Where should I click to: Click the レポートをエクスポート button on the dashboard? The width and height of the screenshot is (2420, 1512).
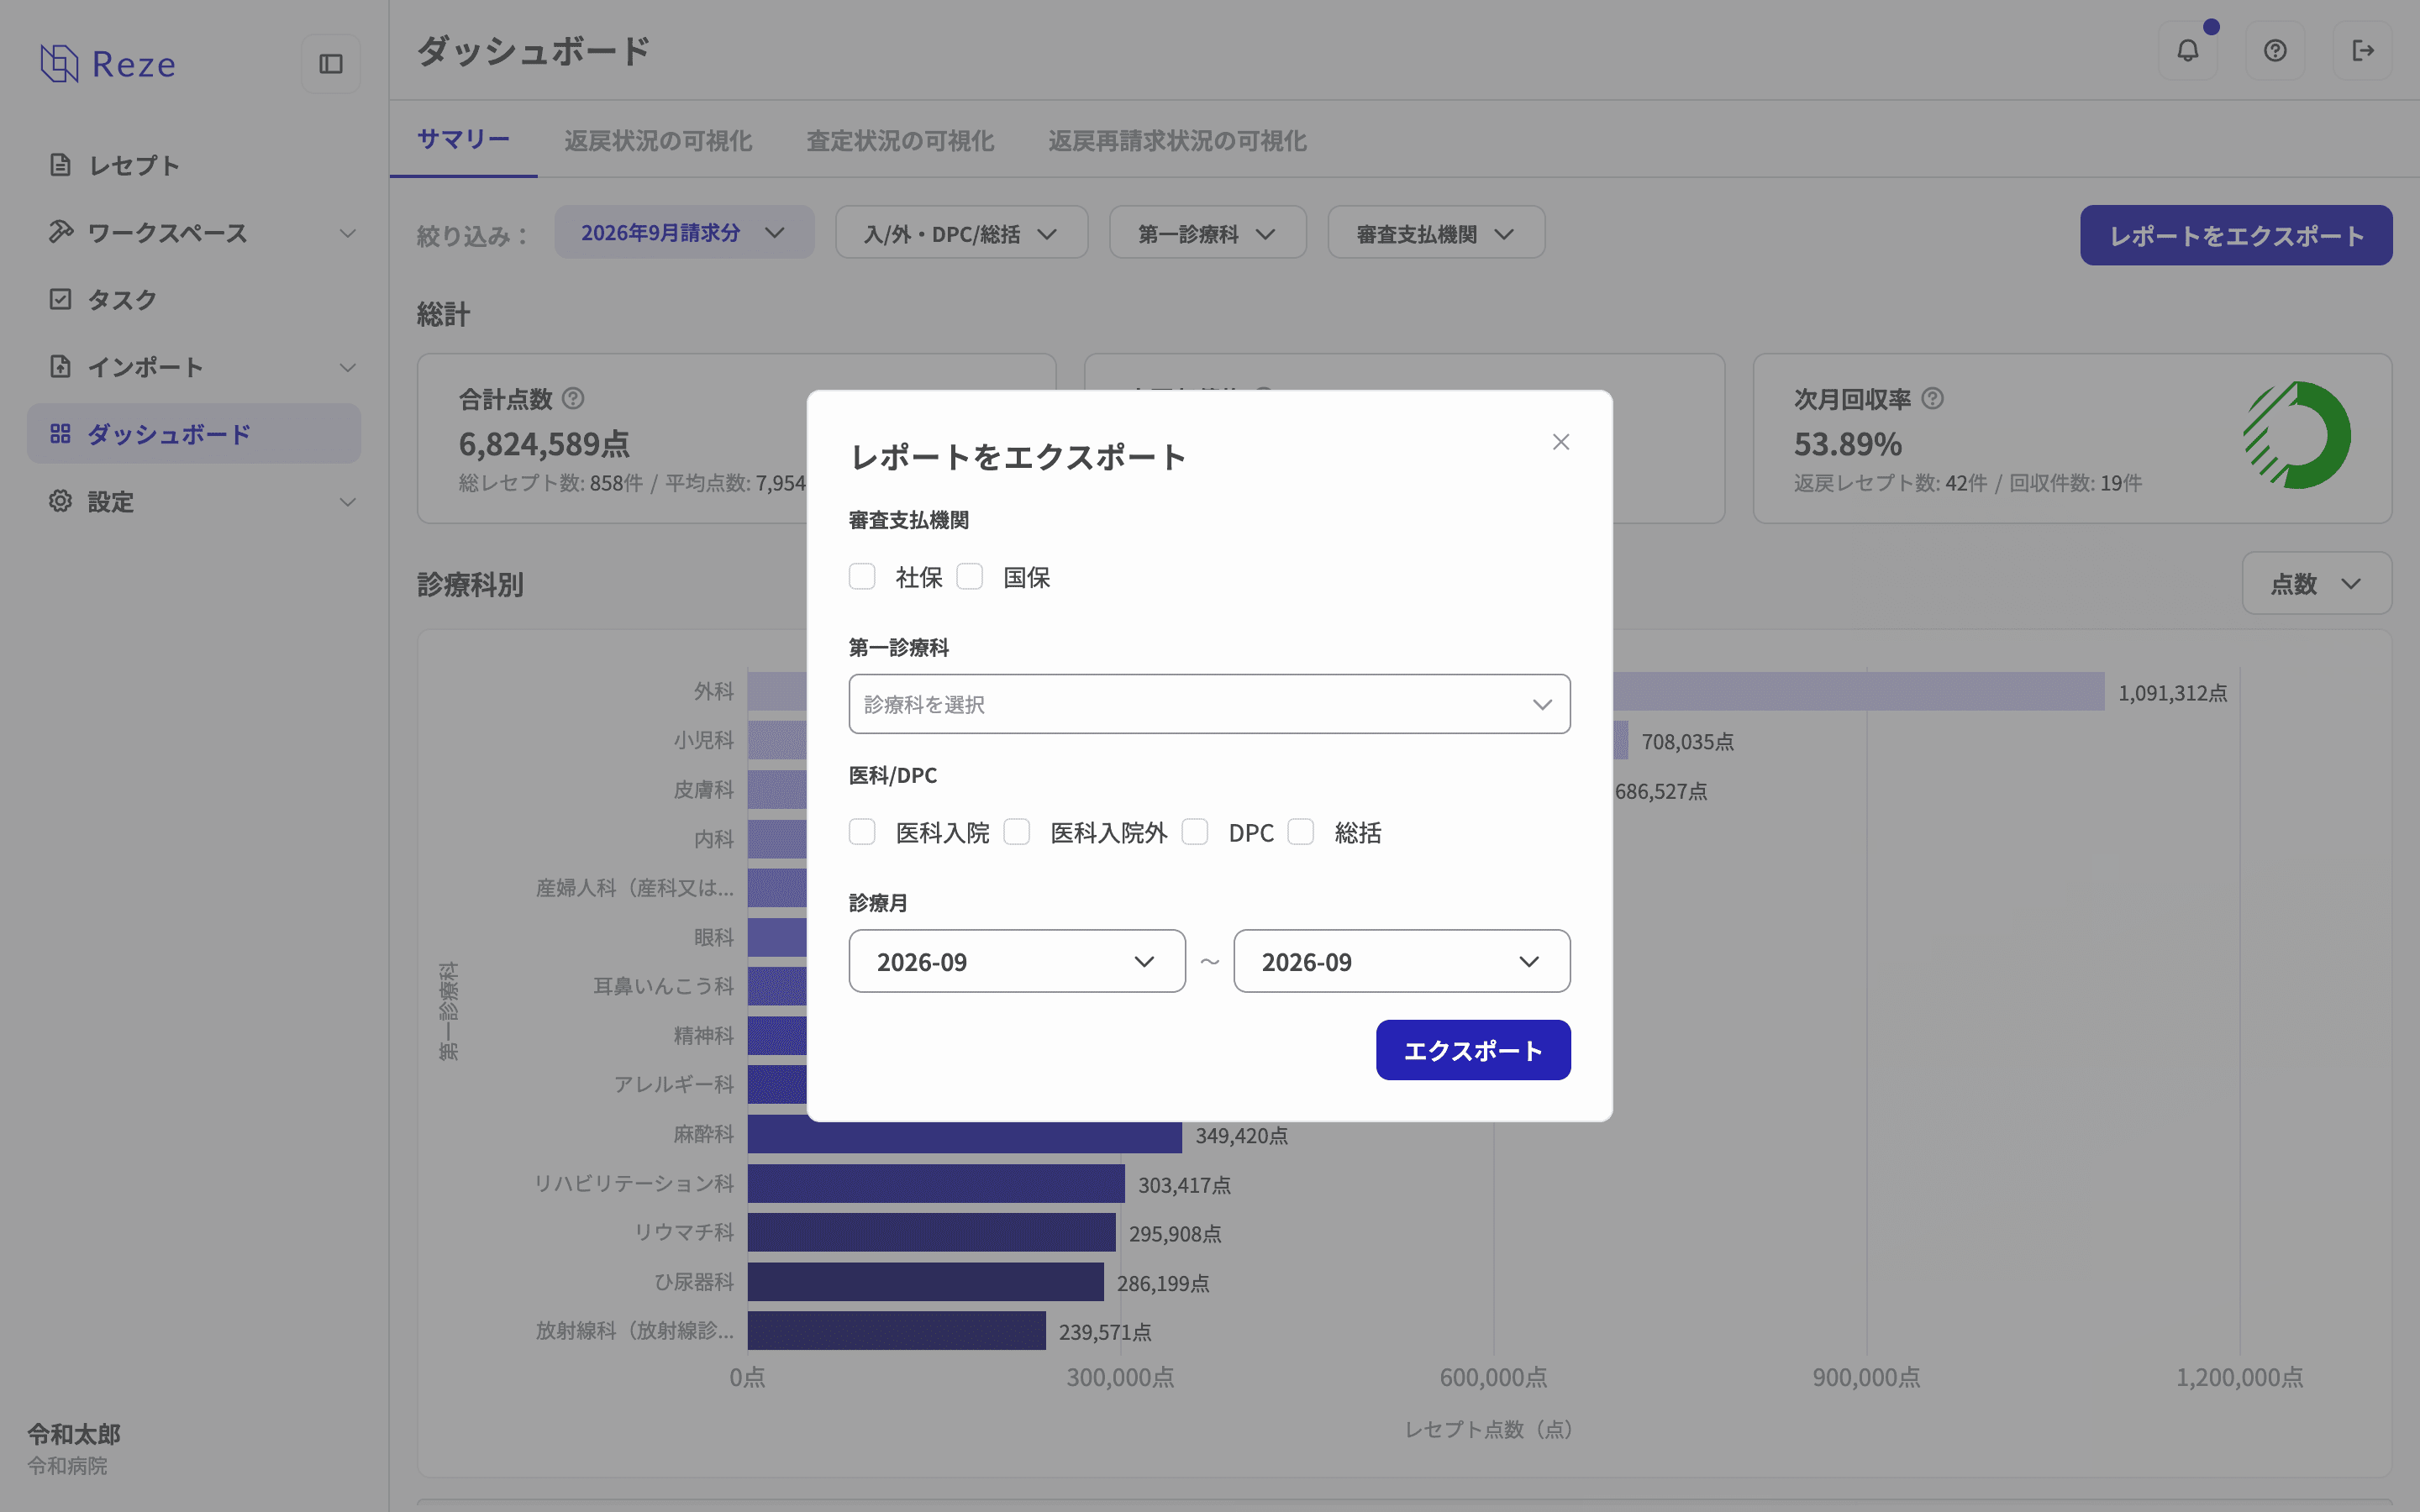pos(2236,235)
